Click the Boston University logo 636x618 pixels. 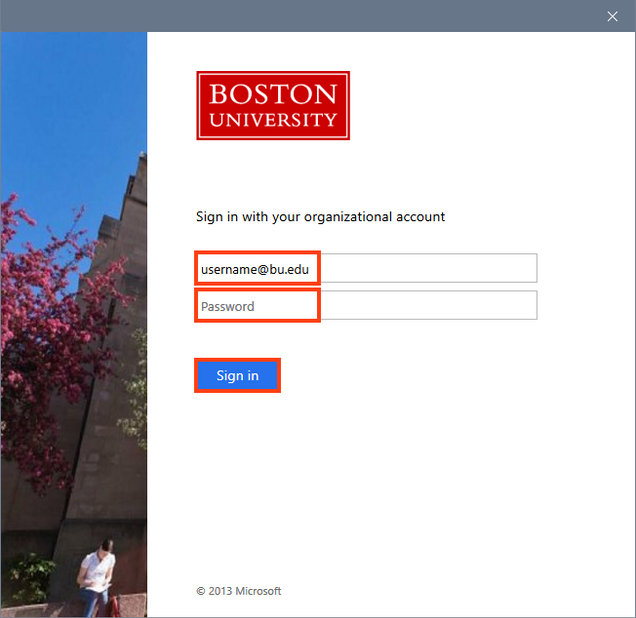(273, 105)
